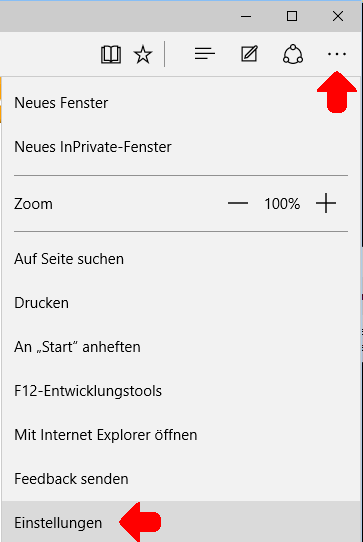Image resolution: width=363 pixels, height=542 pixels.
Task: Increase zoom with the plus button
Action: point(326,203)
